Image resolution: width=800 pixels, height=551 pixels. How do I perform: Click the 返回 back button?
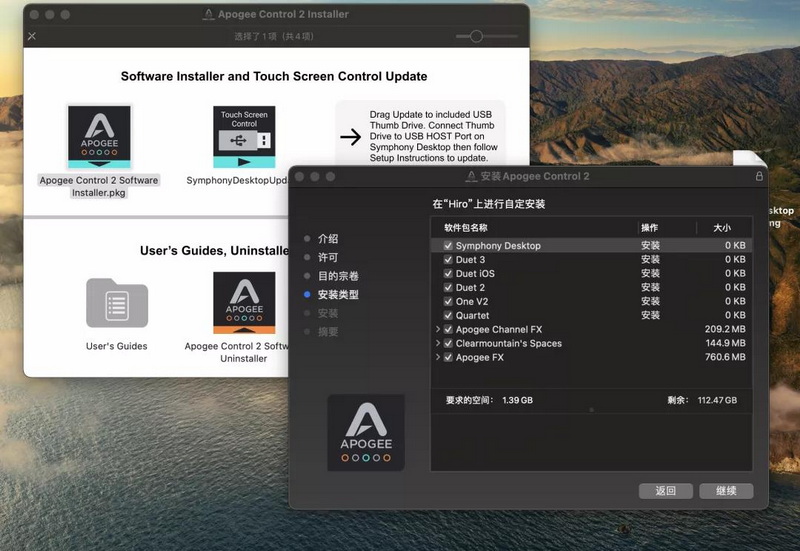(666, 491)
